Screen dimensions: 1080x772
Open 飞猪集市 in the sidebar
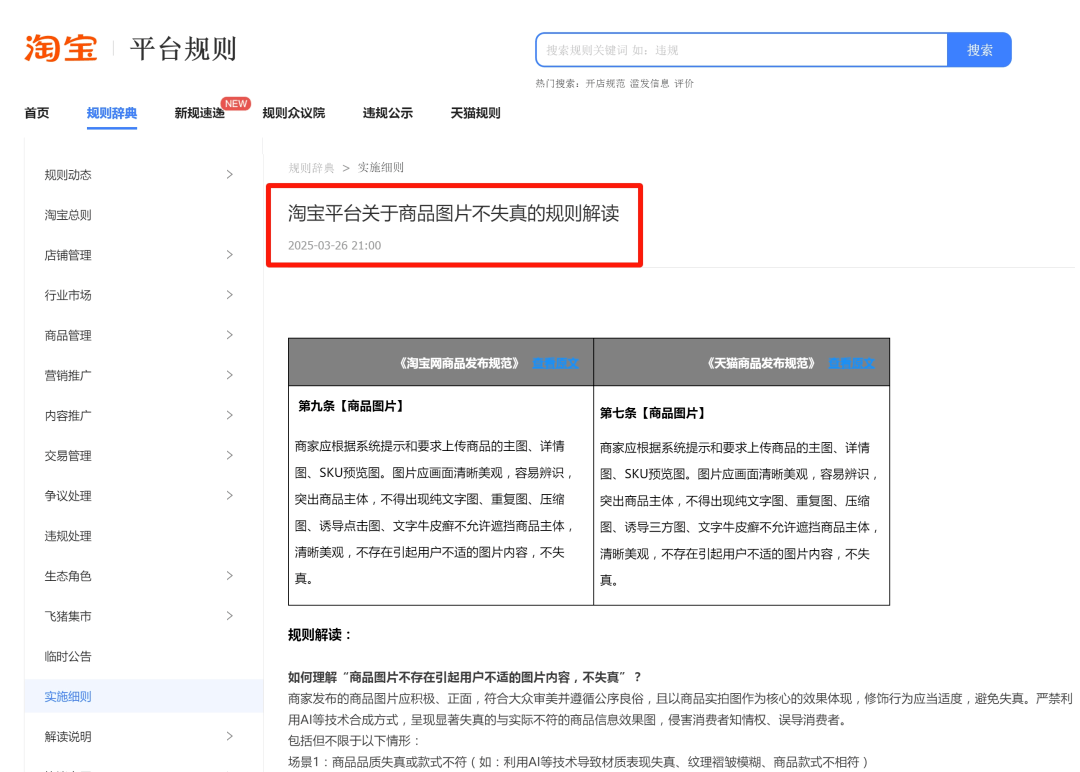68,616
